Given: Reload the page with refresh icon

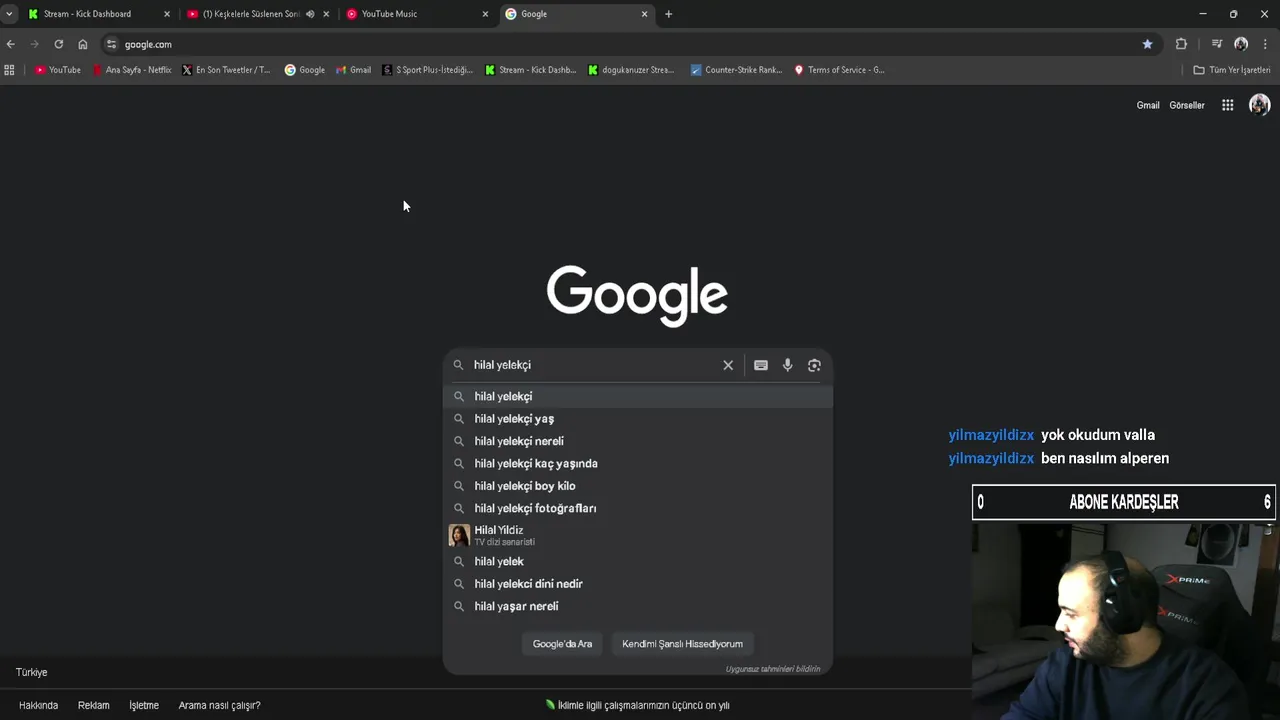Looking at the screenshot, I should pos(58,44).
